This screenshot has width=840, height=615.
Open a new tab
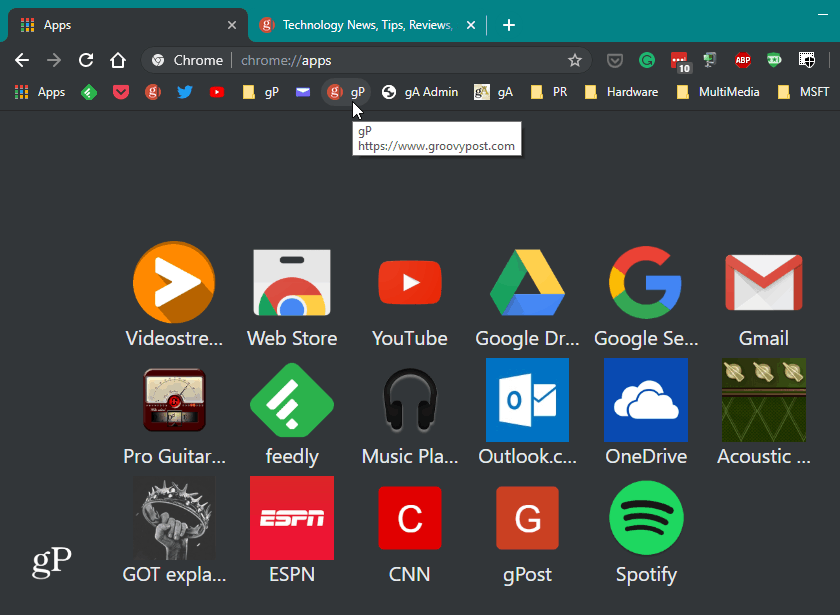(x=509, y=25)
